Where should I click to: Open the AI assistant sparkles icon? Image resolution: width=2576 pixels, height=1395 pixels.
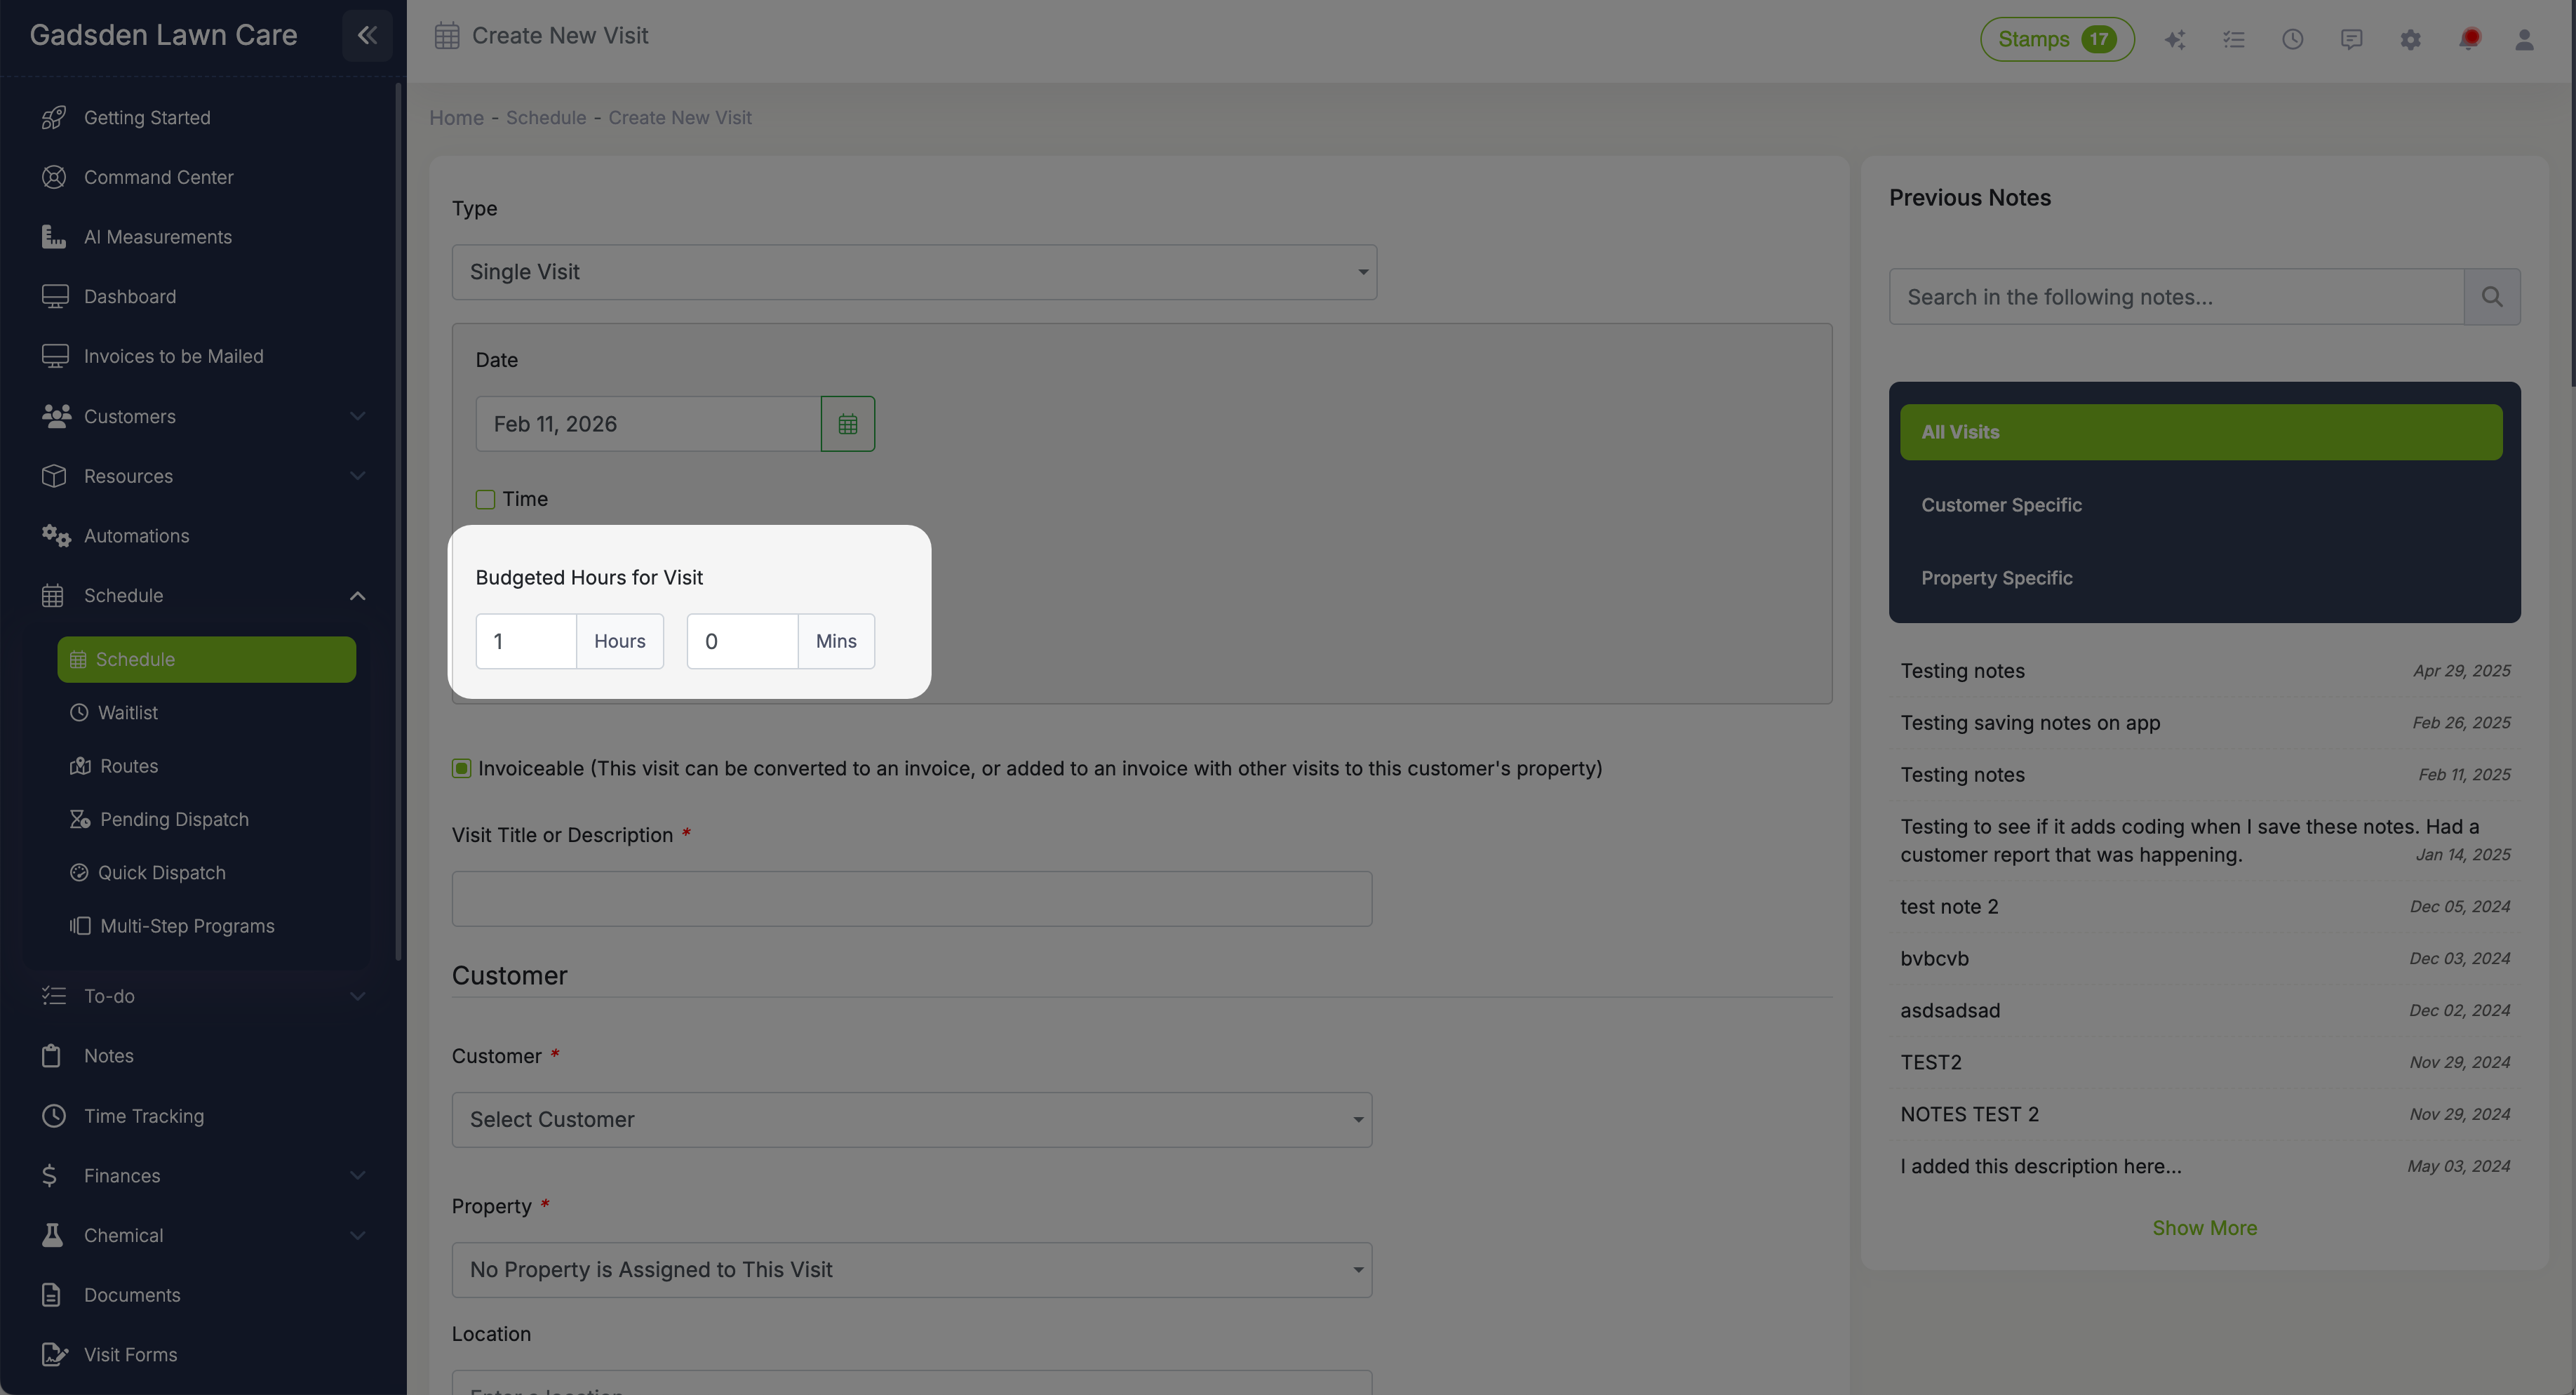click(2176, 39)
